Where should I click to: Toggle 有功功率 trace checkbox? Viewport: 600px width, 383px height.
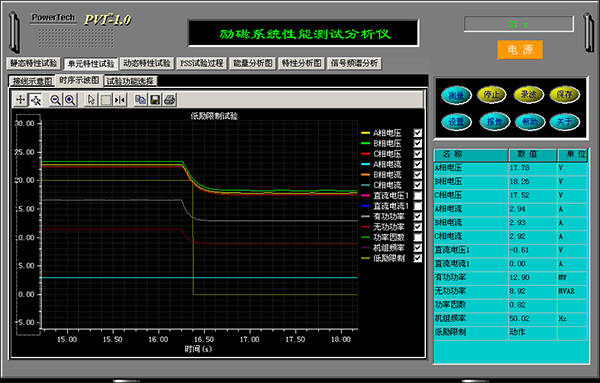click(x=417, y=216)
